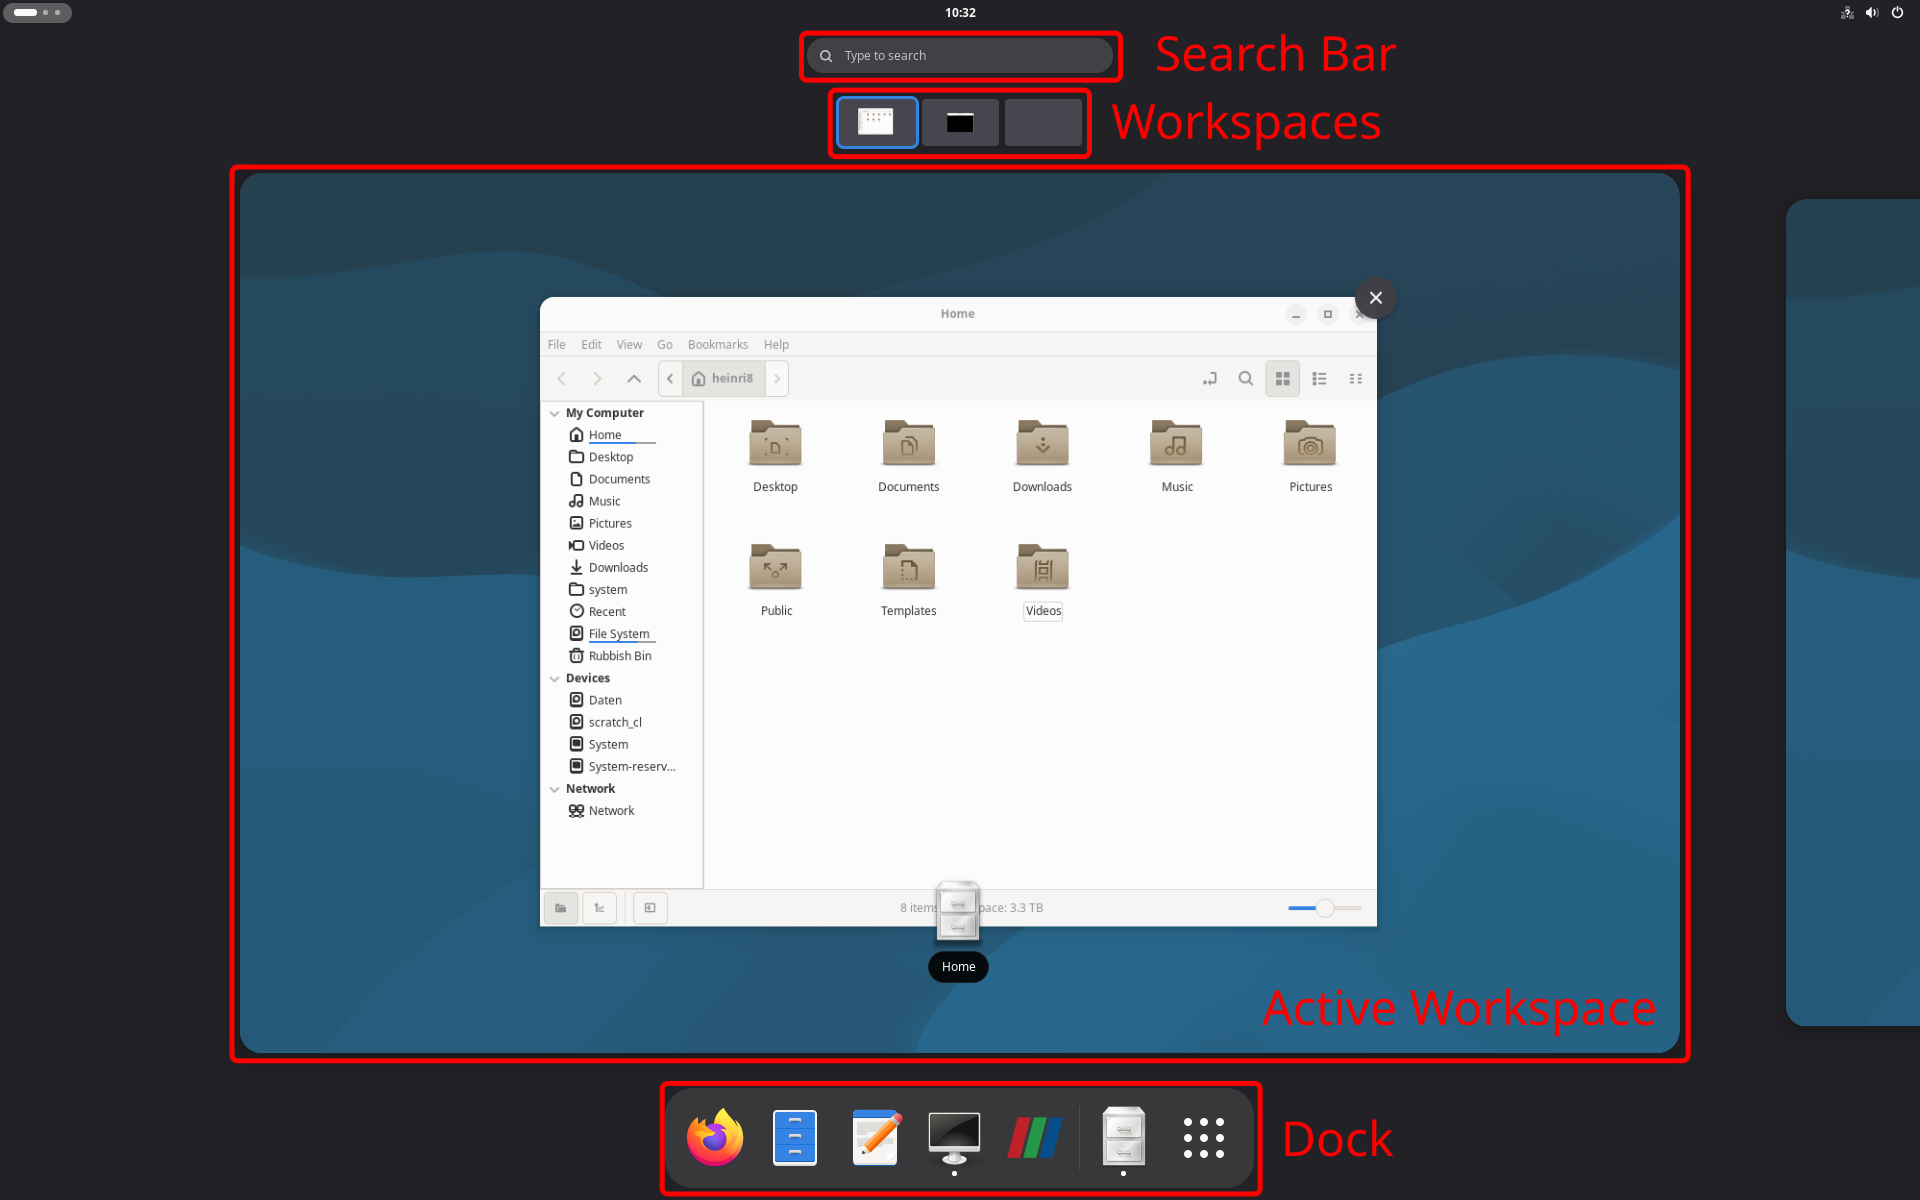Viewport: 1920px width, 1200px height.
Task: Collapse the My Computer section
Action: click(x=555, y=413)
